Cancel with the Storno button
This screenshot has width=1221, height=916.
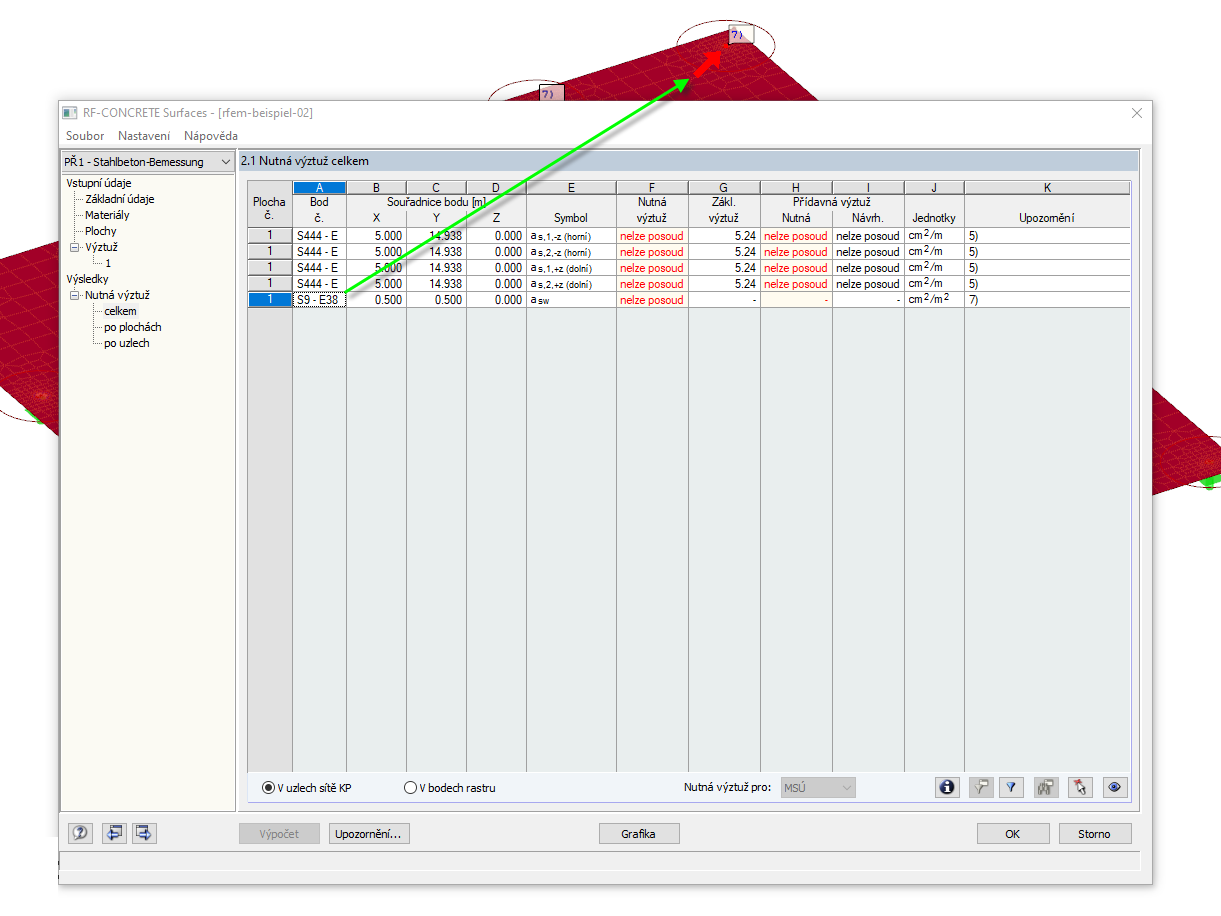[1094, 833]
